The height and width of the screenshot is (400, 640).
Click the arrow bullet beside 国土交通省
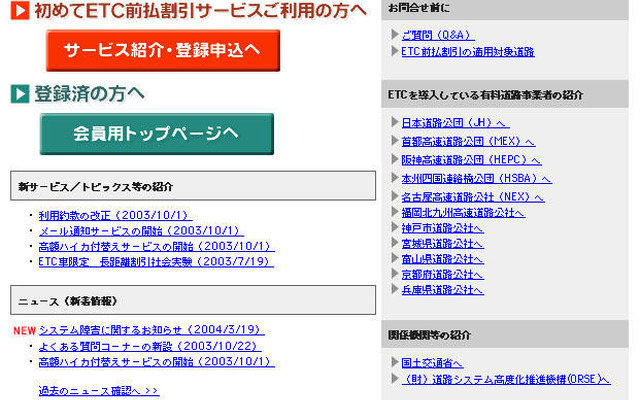pyautogui.click(x=394, y=362)
